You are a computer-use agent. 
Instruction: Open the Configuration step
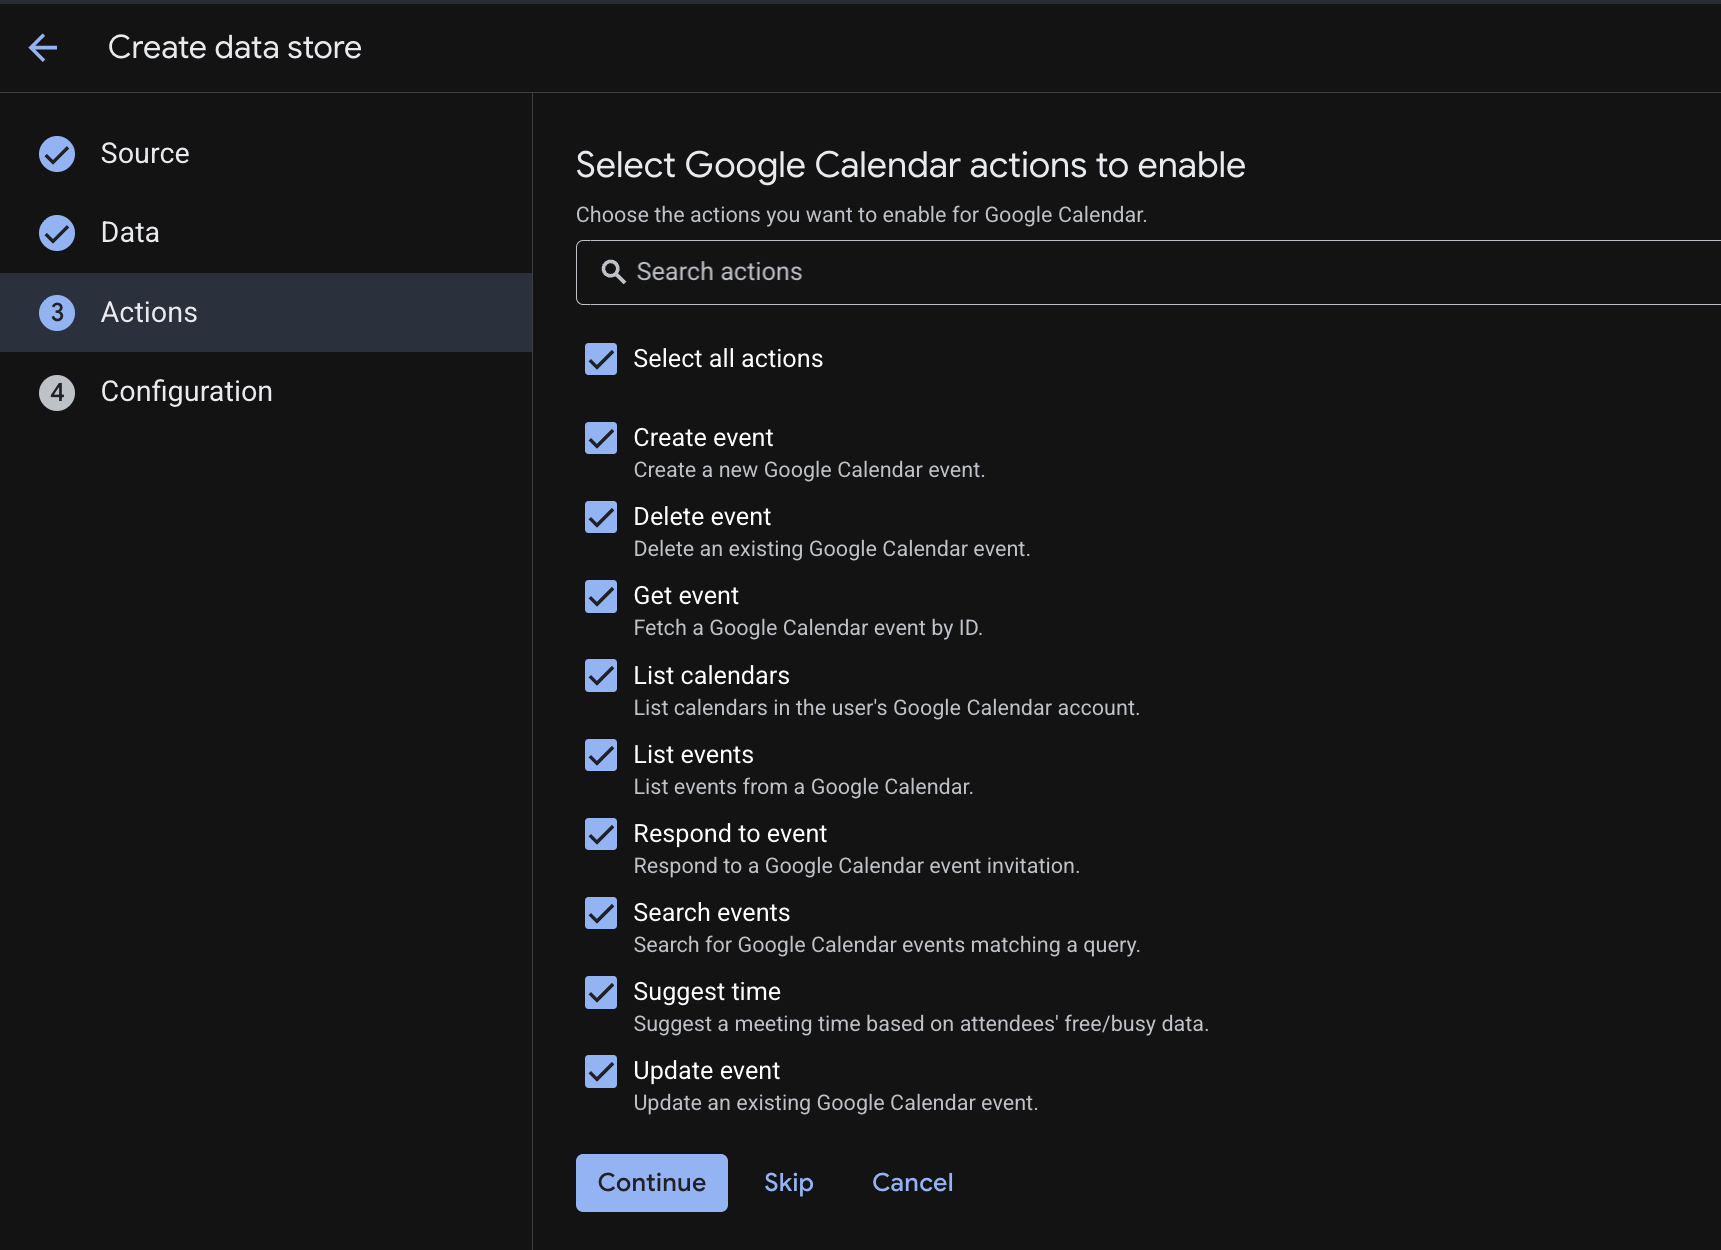(x=266, y=392)
